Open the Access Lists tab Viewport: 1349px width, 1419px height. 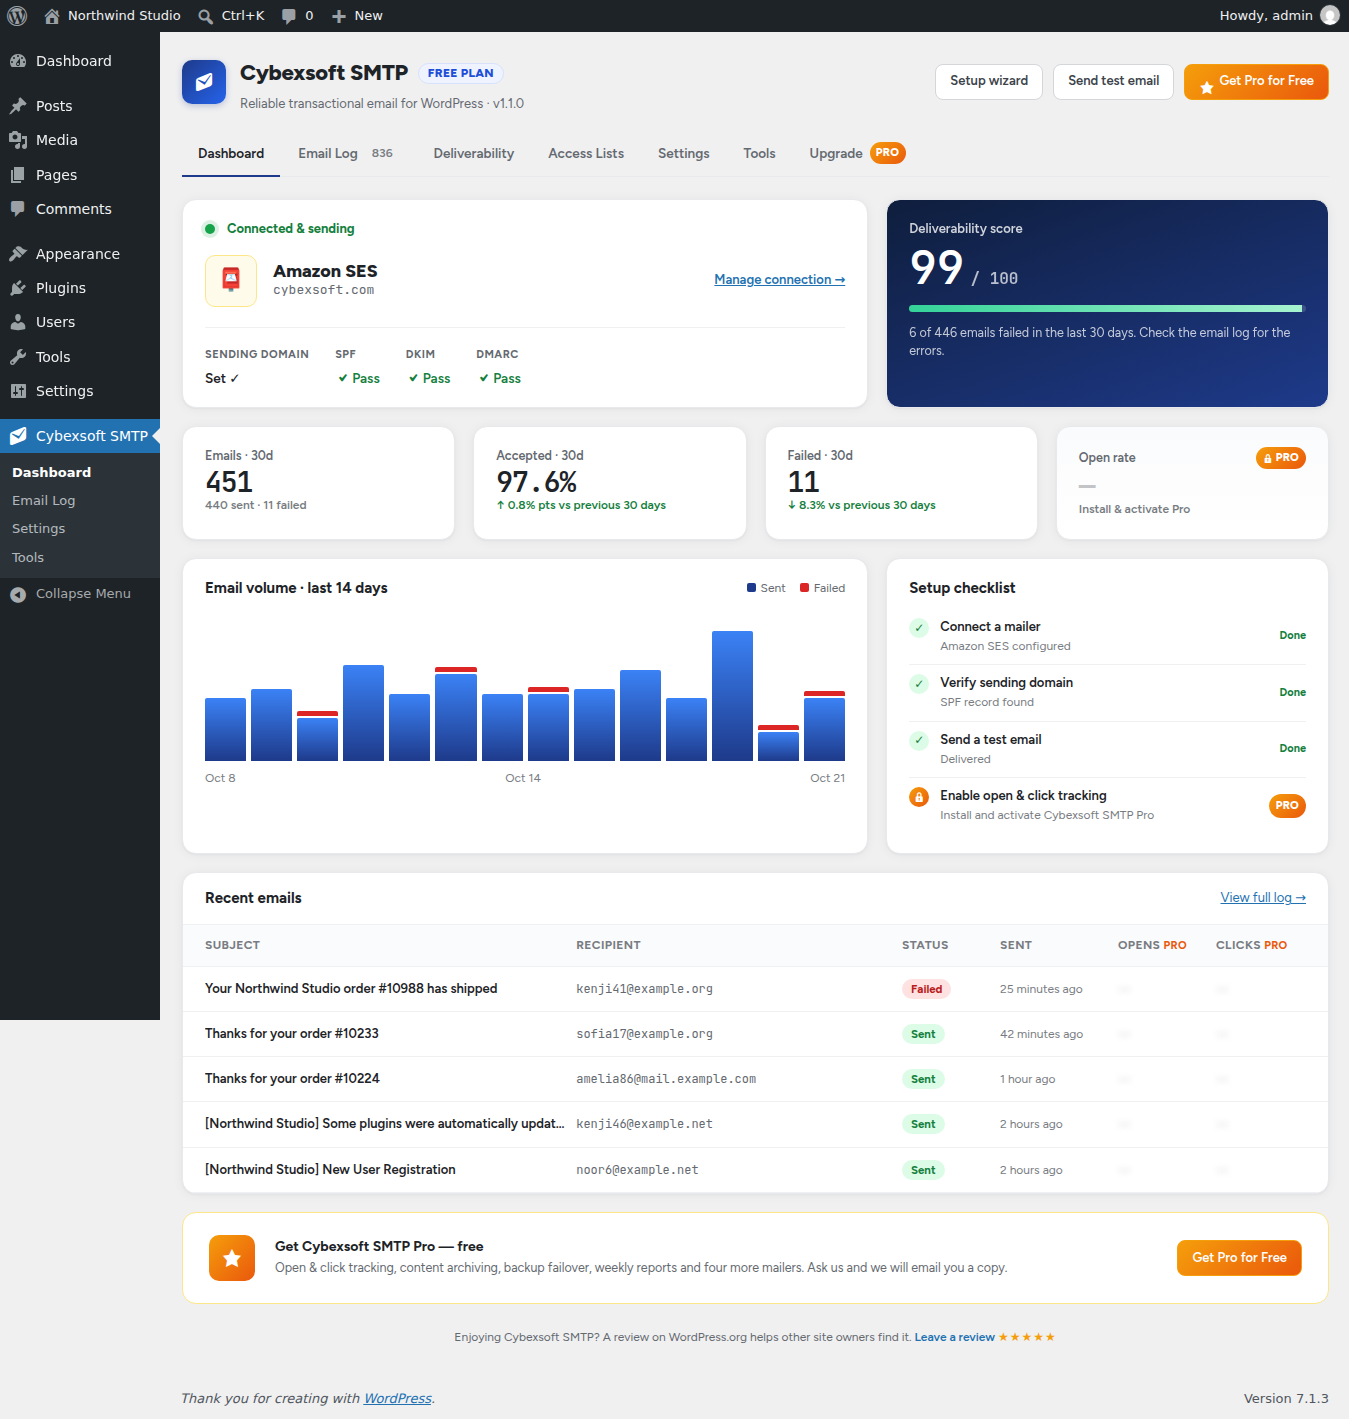[586, 153]
